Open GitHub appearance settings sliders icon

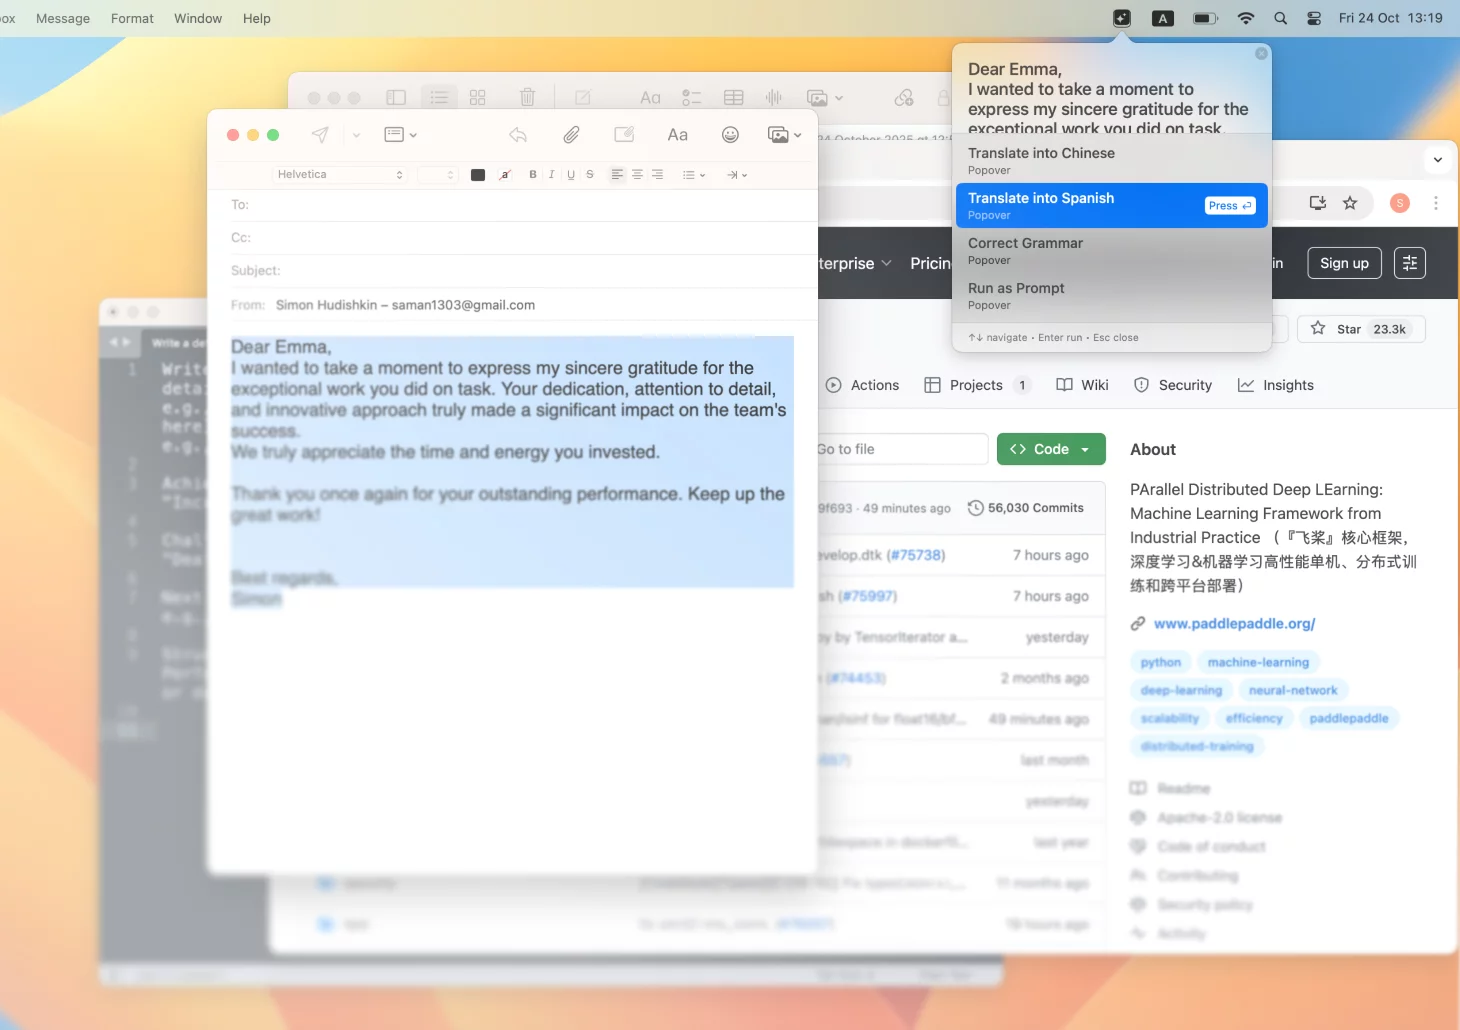pos(1409,263)
